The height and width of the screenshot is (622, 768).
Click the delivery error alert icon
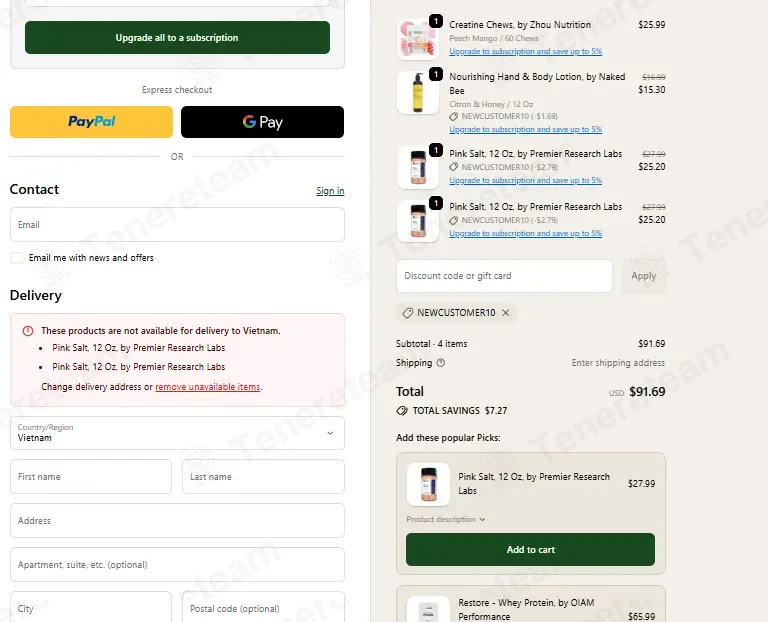[x=28, y=331]
